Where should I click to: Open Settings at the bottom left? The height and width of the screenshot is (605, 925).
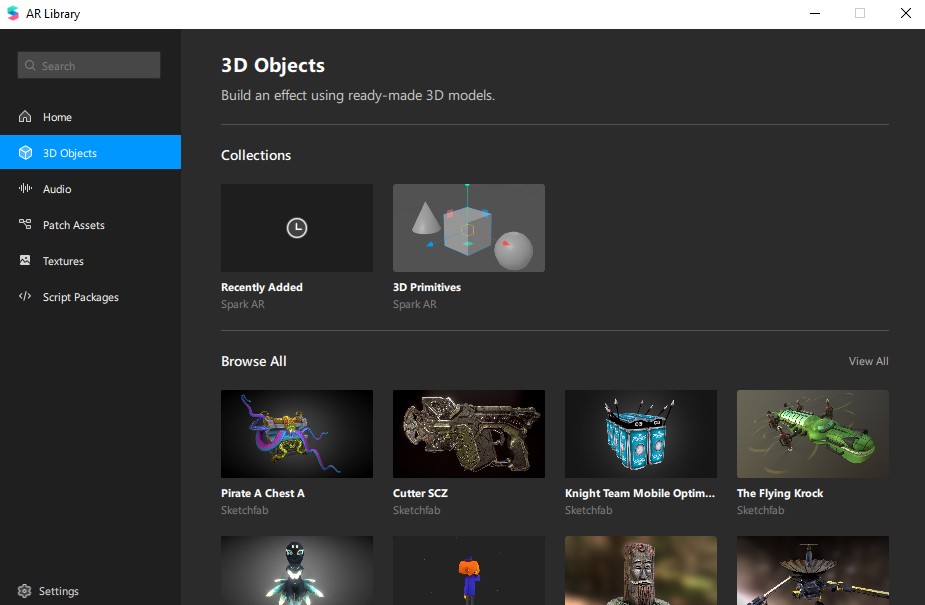(58, 591)
